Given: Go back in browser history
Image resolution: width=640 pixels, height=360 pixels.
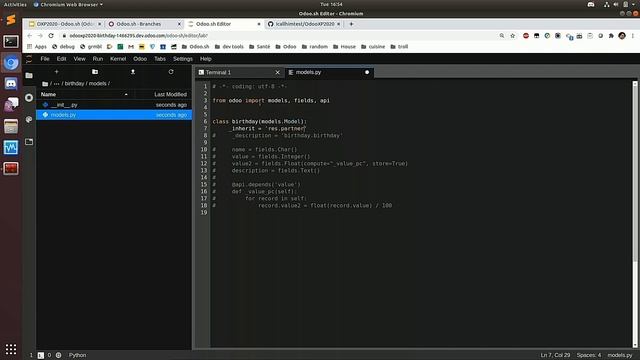Looking at the screenshot, I should (29, 36).
